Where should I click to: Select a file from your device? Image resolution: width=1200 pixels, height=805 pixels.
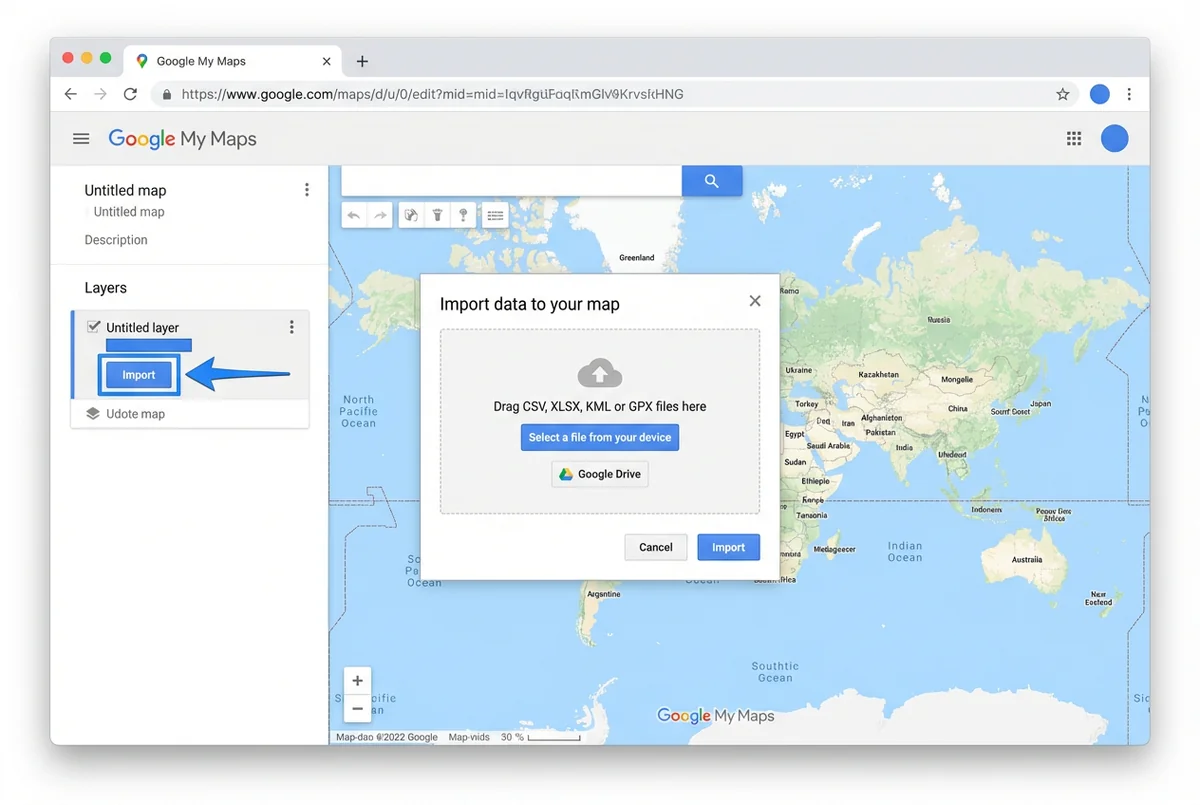[599, 437]
